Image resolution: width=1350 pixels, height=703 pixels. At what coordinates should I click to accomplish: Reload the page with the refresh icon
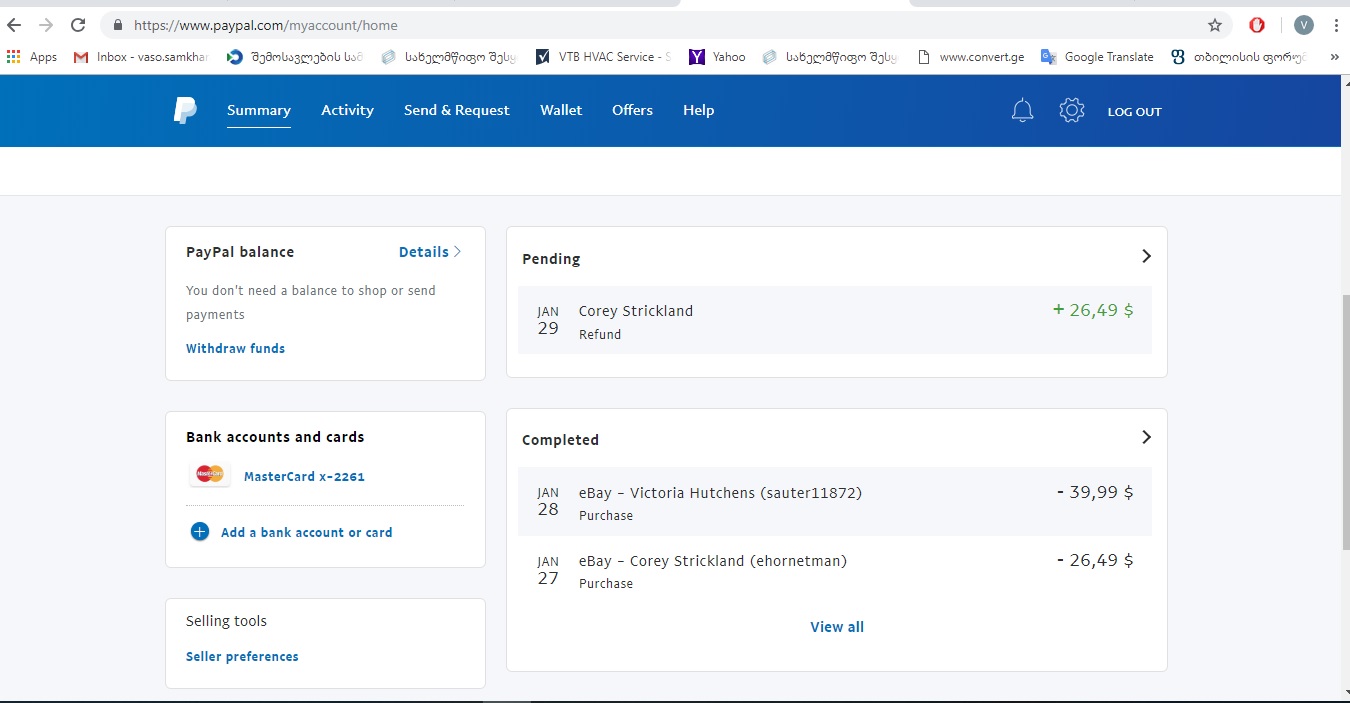pyautogui.click(x=78, y=25)
